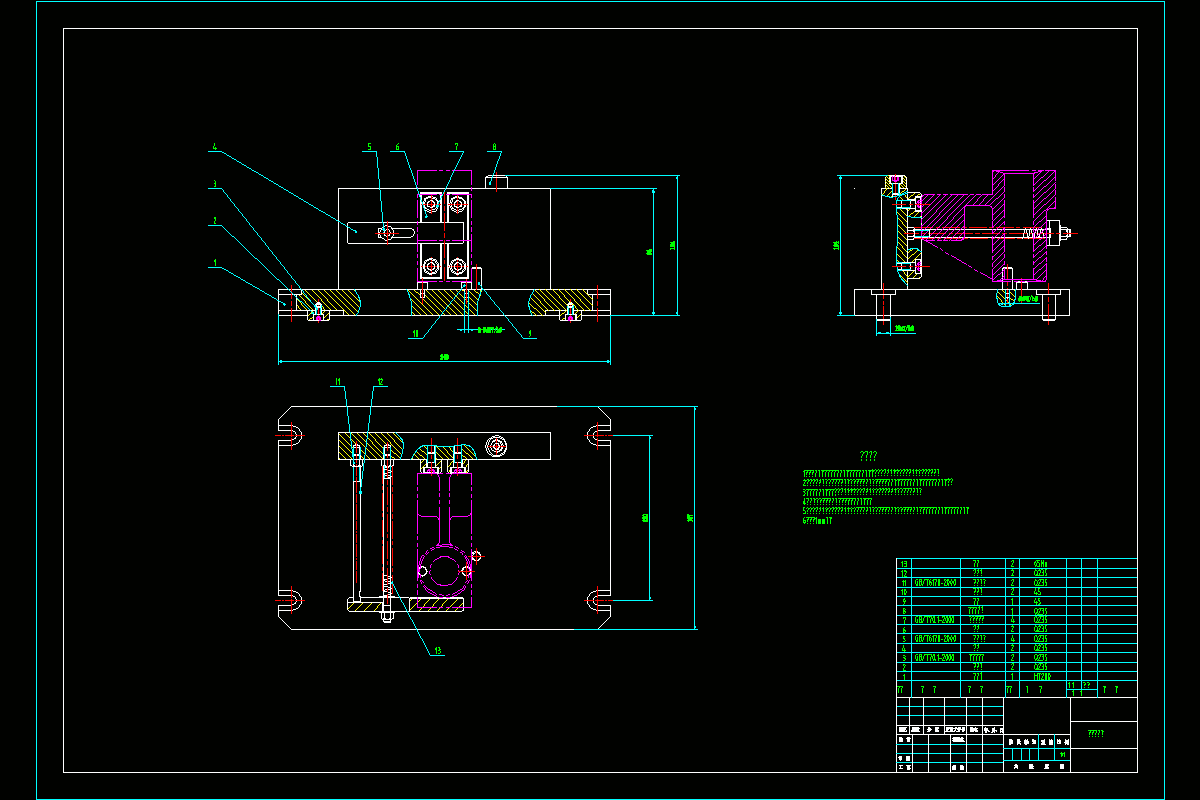Click item number 9 in parts list
This screenshot has height=800, width=1200.
point(904,601)
